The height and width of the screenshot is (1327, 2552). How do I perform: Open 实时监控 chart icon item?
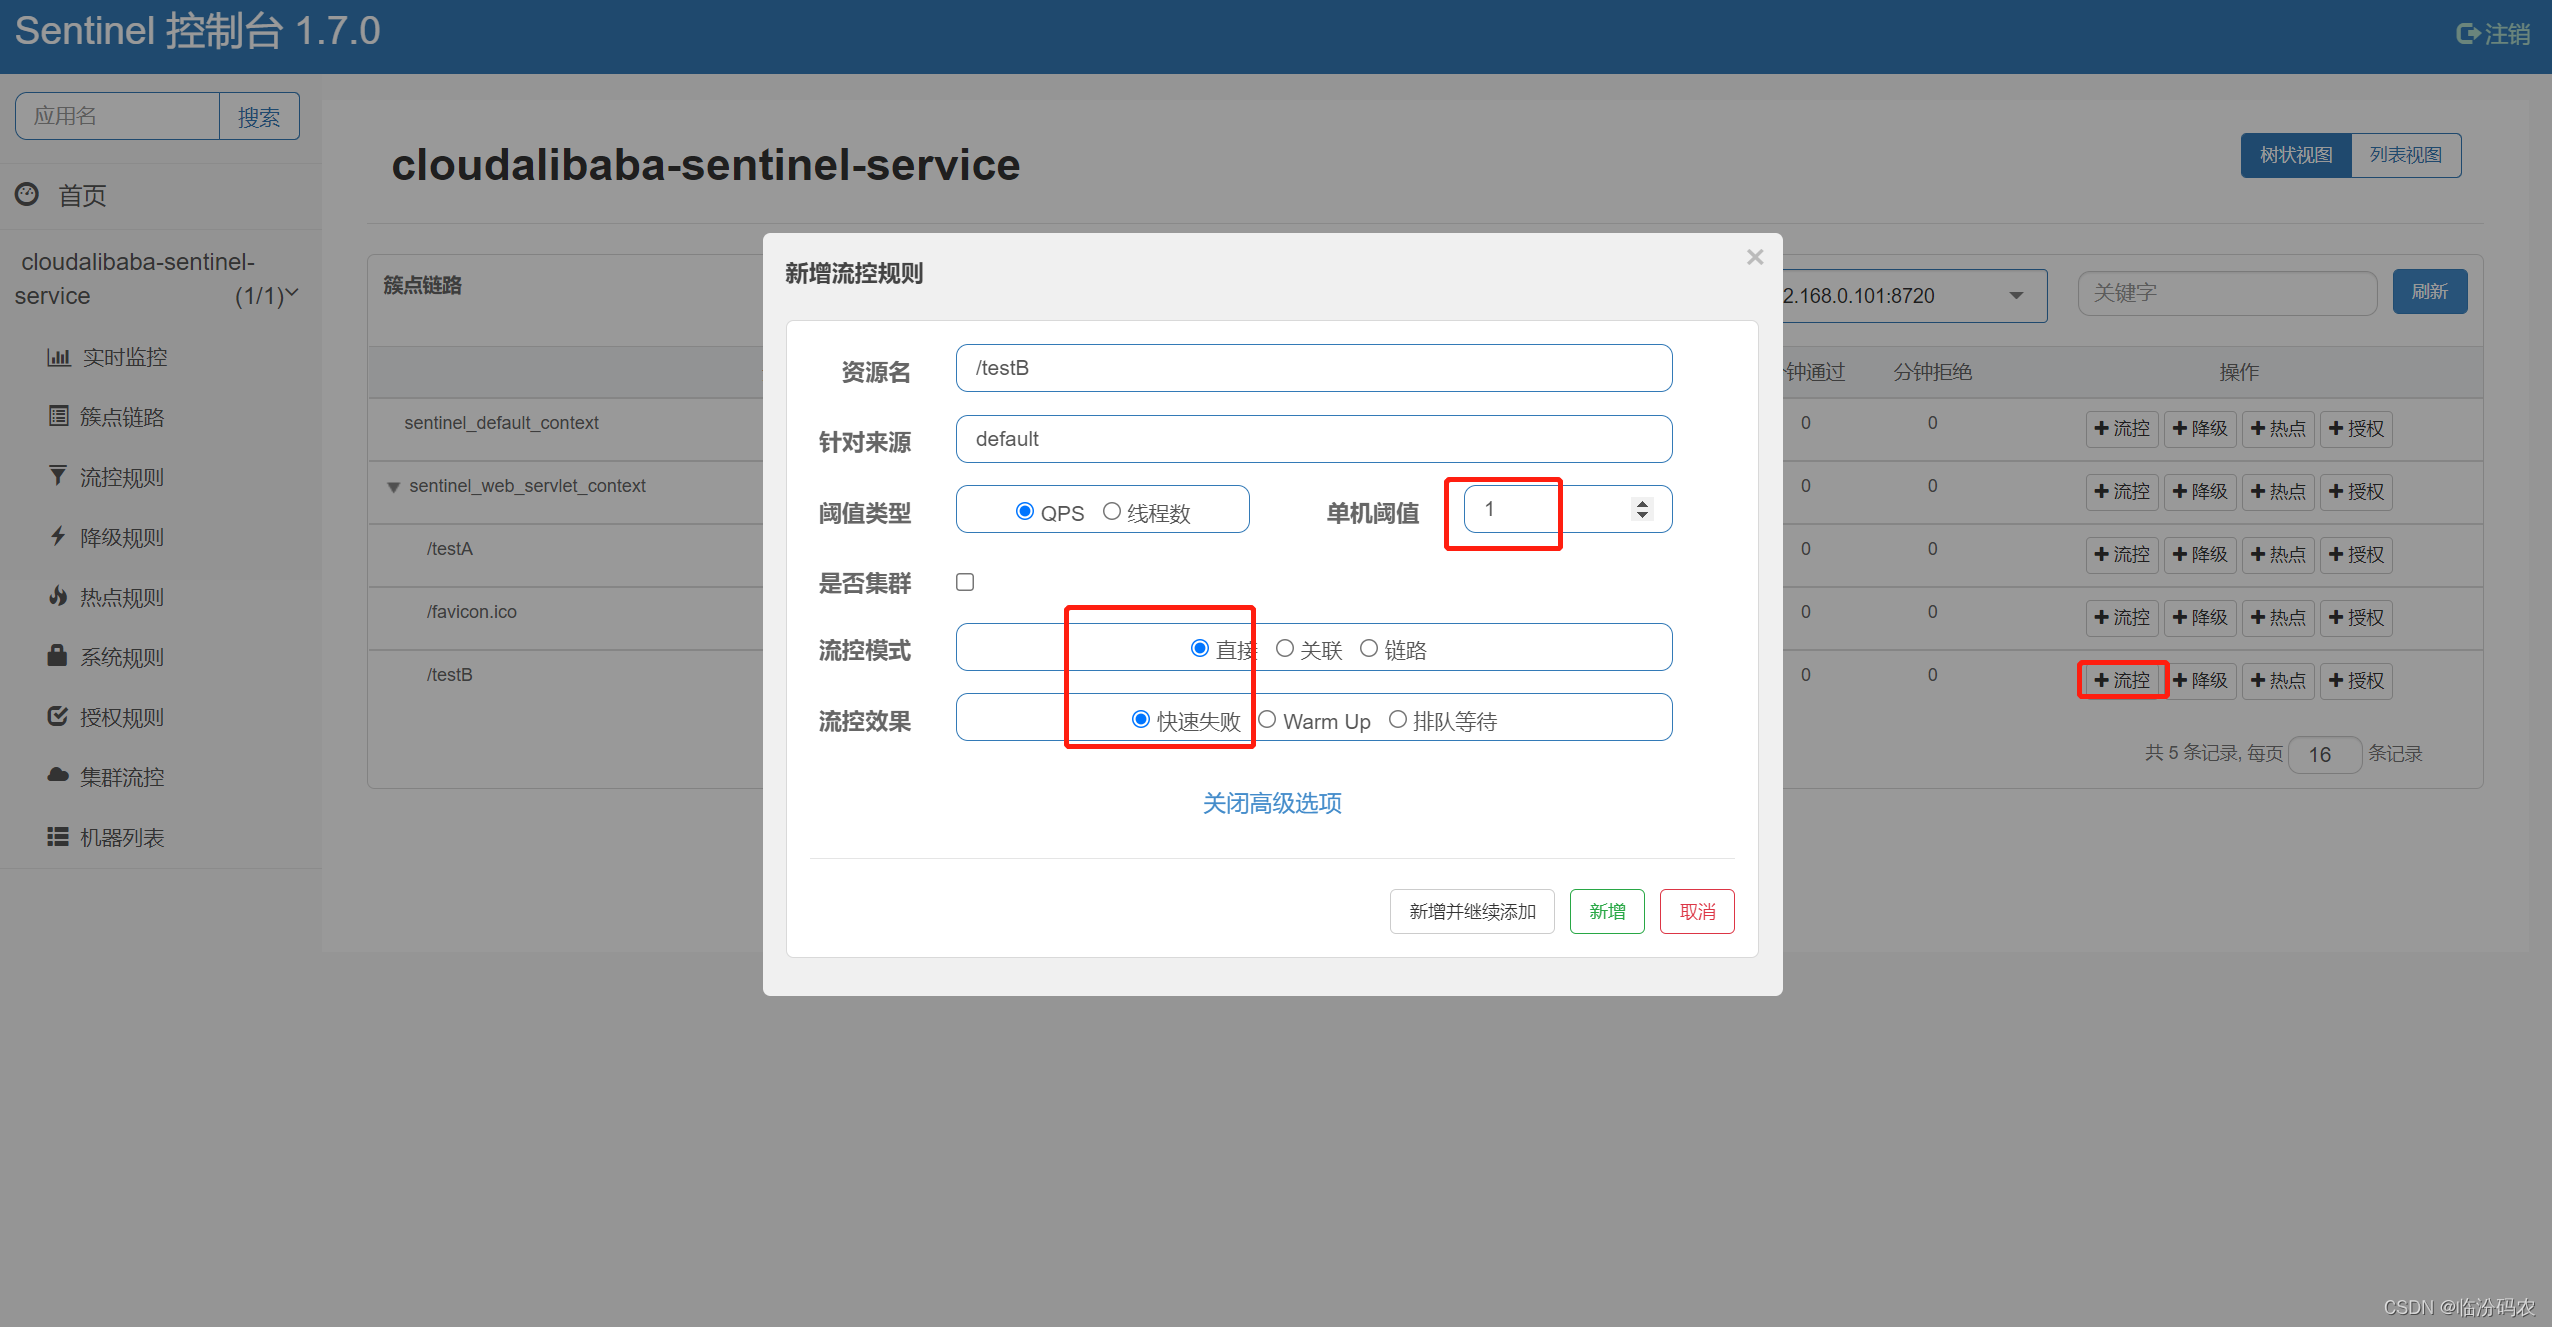107,357
